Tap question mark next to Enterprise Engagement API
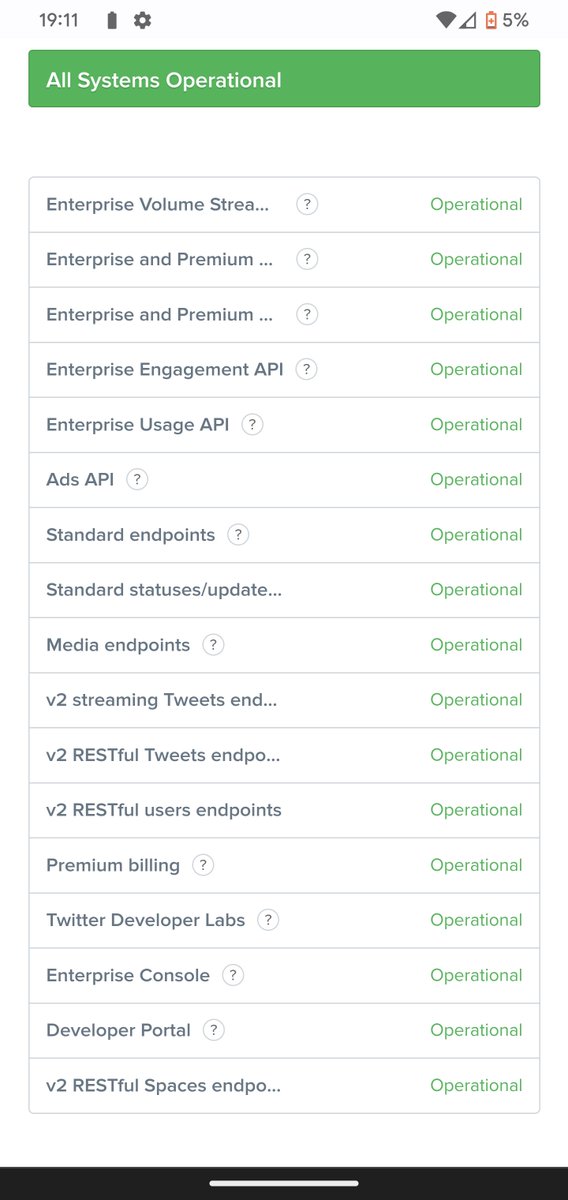 click(307, 369)
